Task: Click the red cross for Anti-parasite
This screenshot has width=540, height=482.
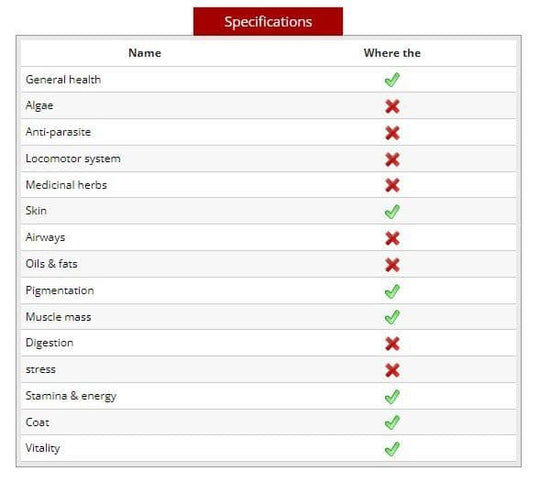Action: pos(392,133)
